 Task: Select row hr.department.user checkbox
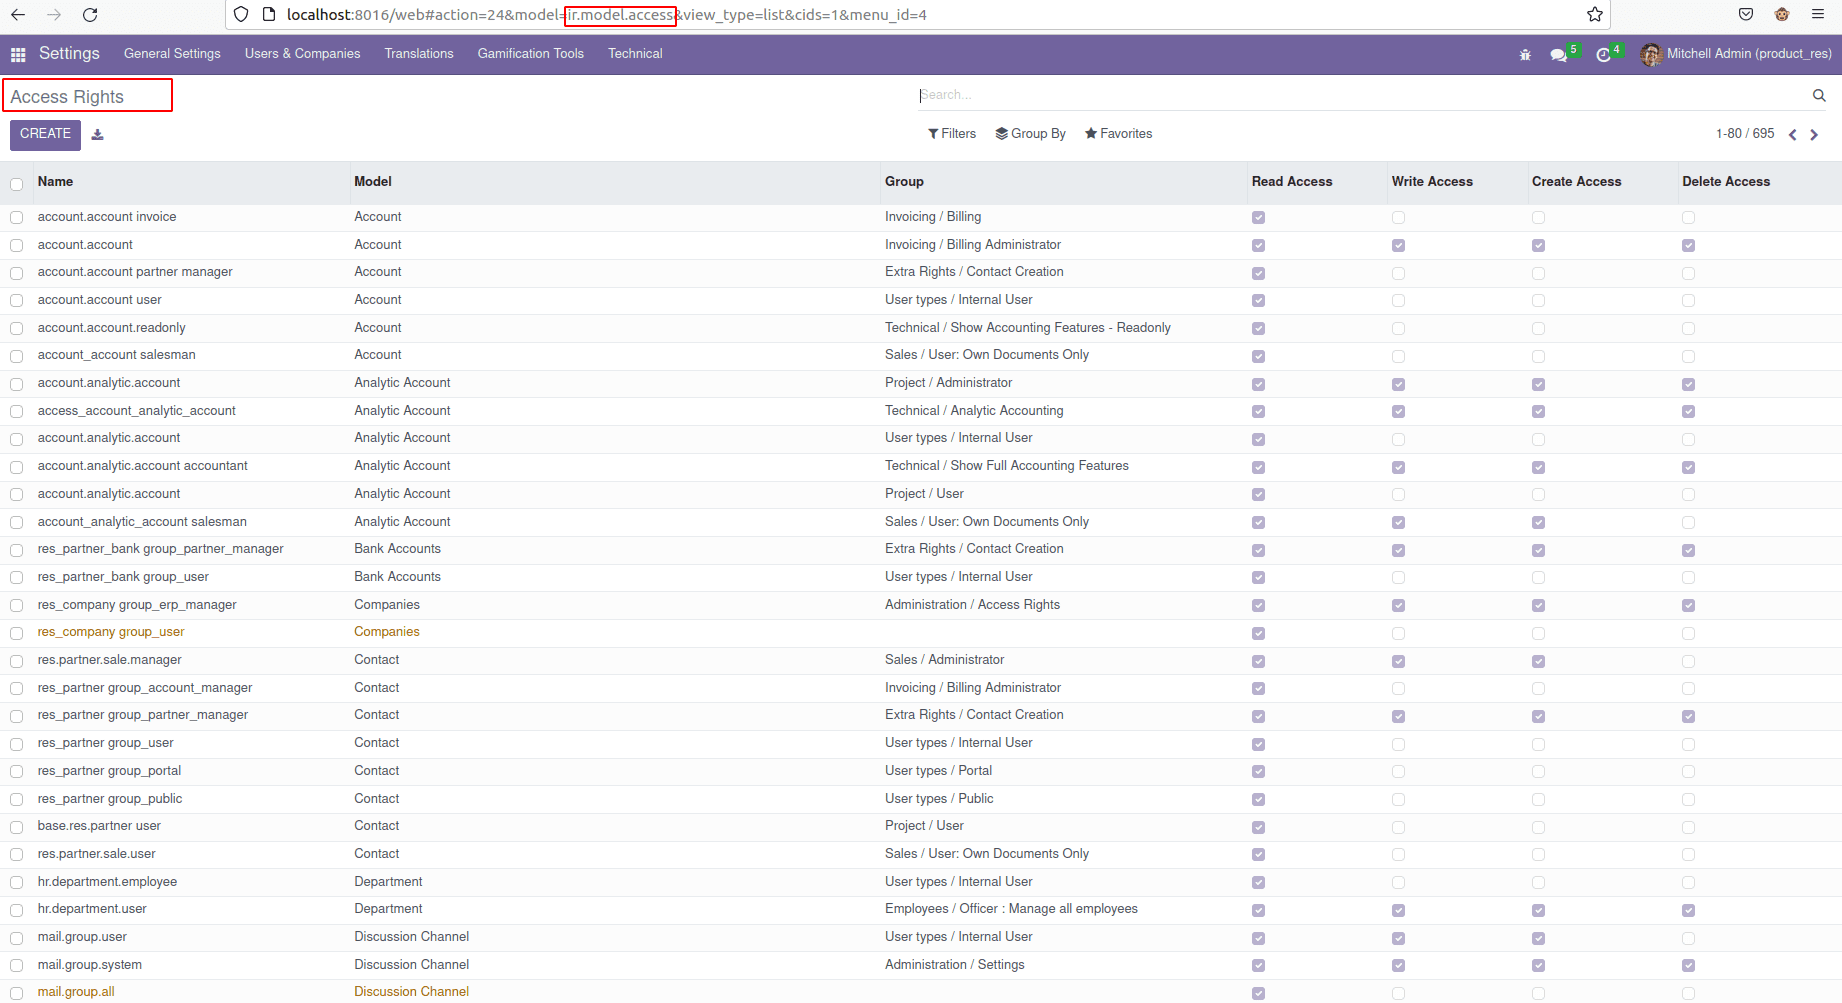click(x=17, y=910)
